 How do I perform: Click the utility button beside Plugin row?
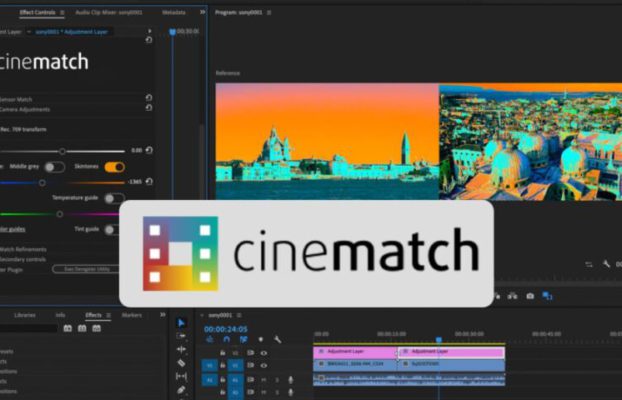pos(85,269)
